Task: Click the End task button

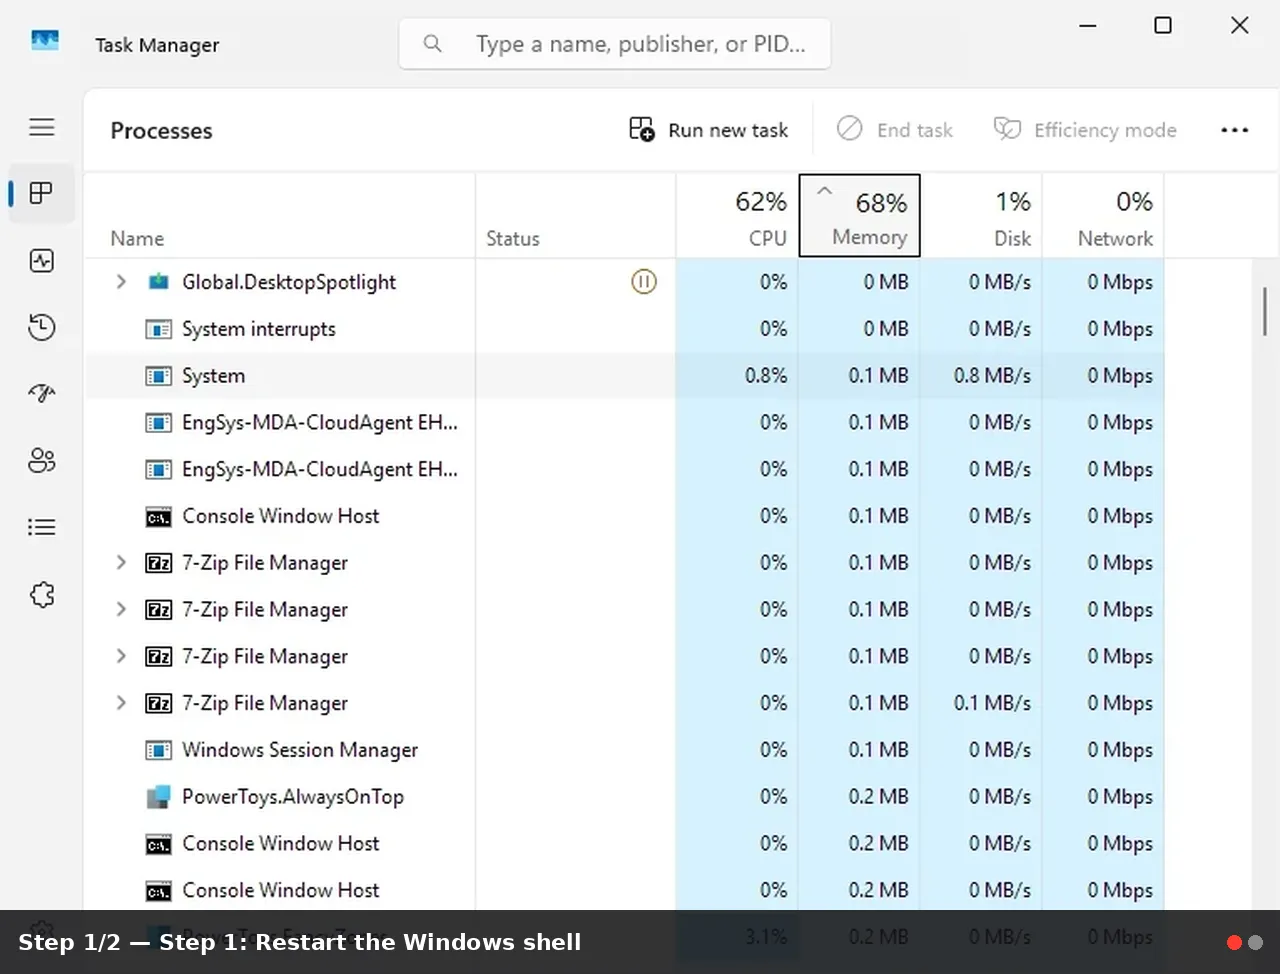Action: click(x=895, y=130)
